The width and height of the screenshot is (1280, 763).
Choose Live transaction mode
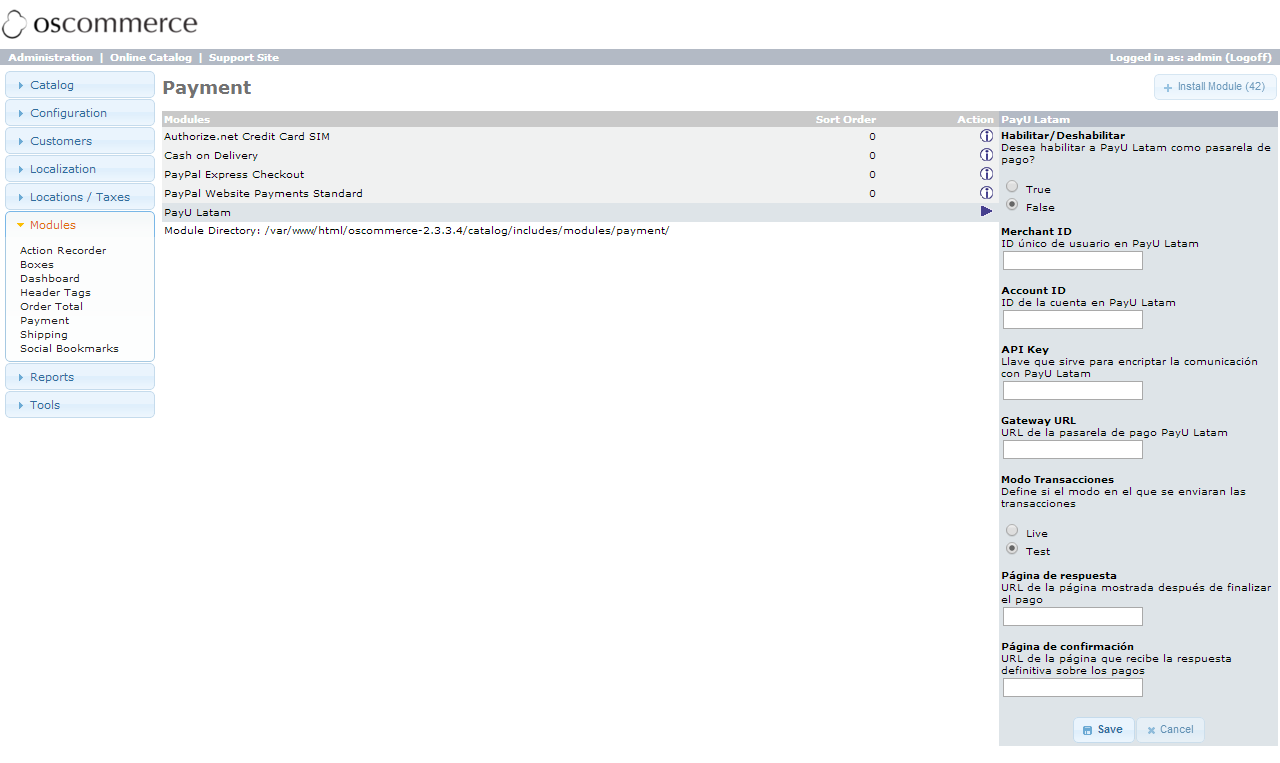(x=1012, y=531)
